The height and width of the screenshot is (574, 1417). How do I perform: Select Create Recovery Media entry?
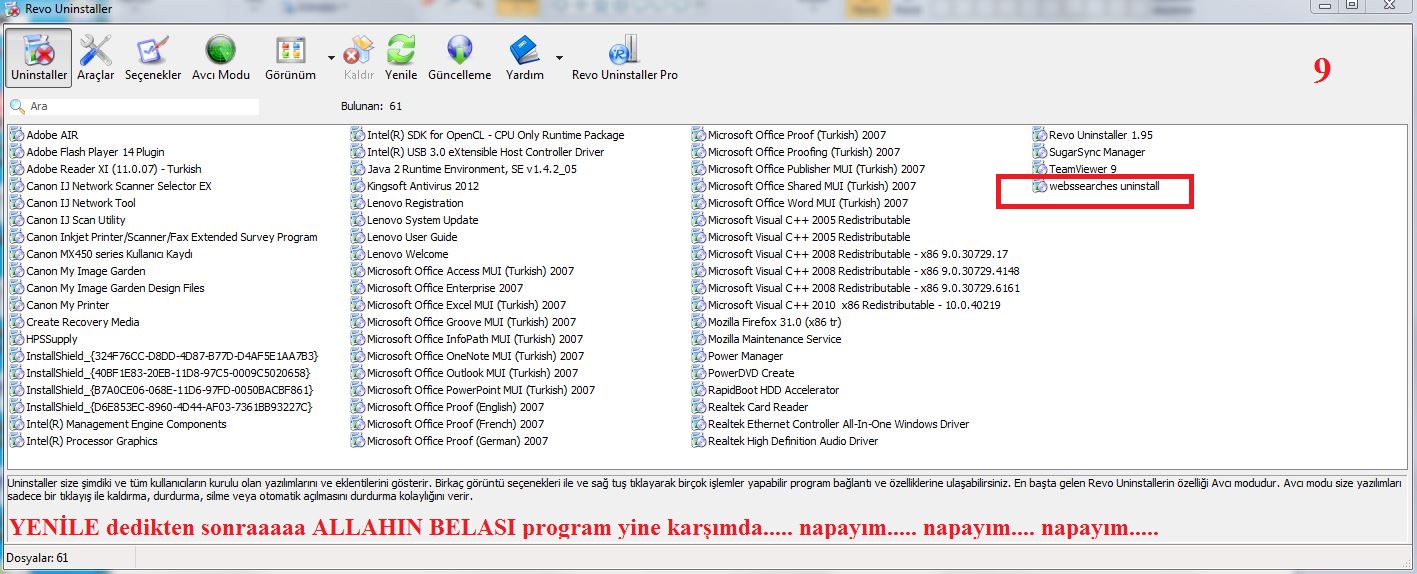coord(75,322)
